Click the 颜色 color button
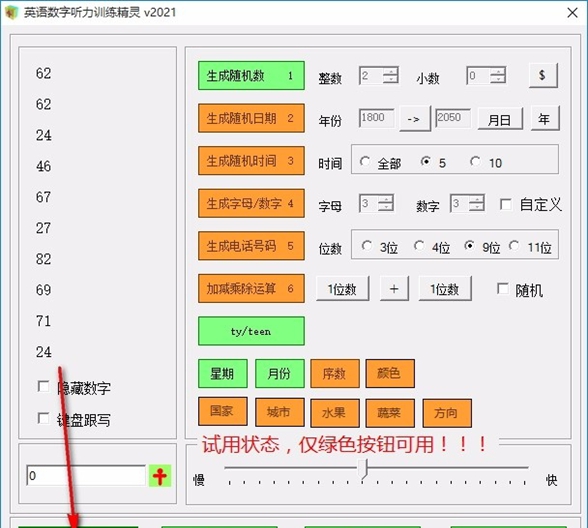This screenshot has width=588, height=528. point(390,374)
